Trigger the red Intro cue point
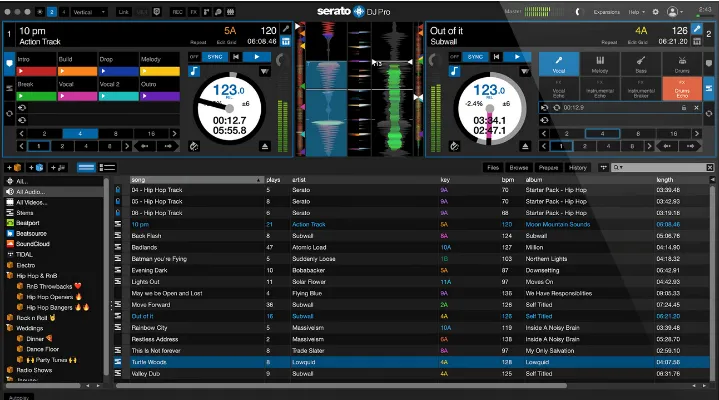Screen dimensions: 719x400 pyautogui.click(x=36, y=71)
